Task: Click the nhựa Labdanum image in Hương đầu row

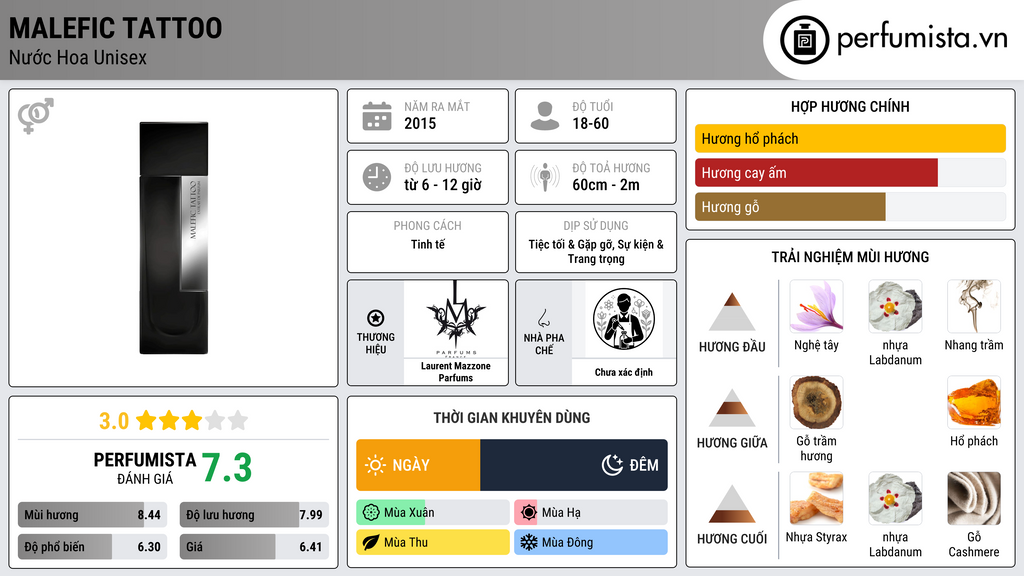Action: click(895, 306)
